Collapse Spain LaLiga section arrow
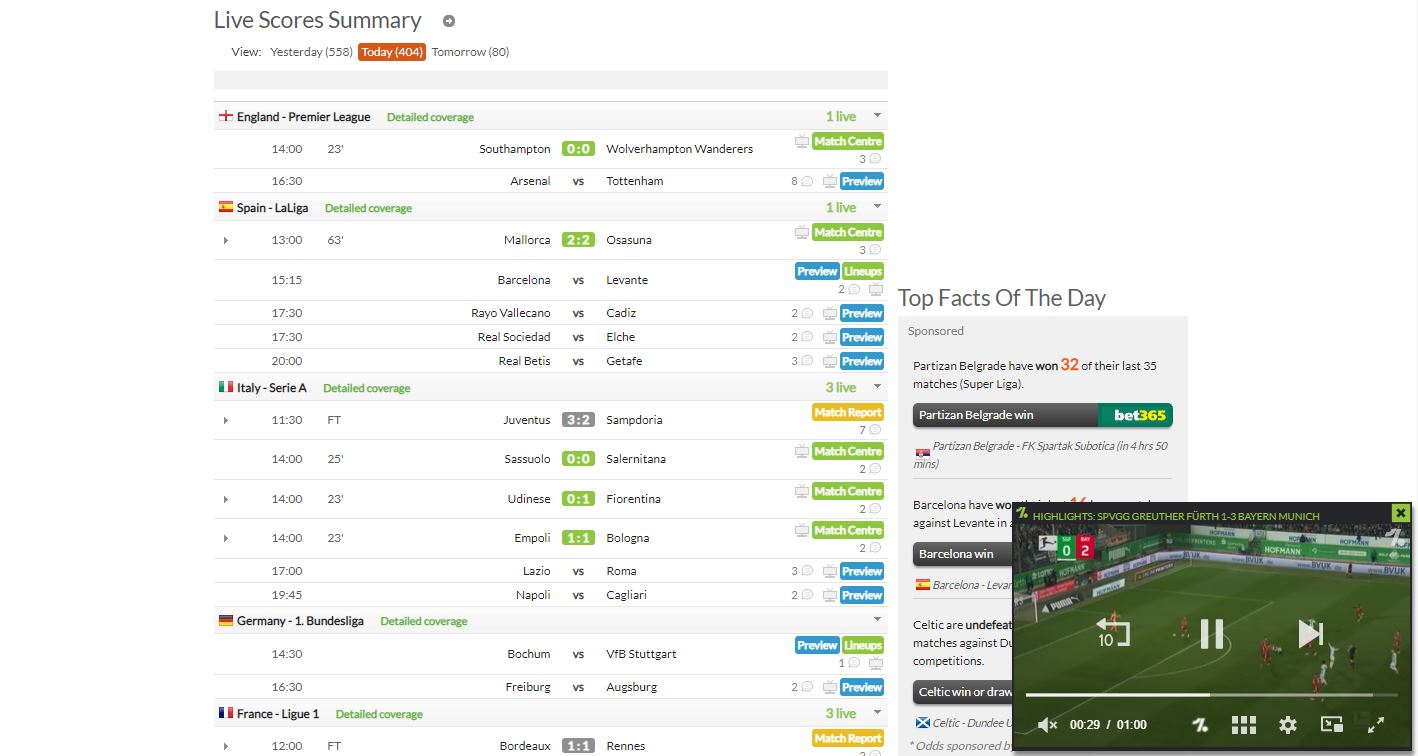The image size is (1418, 756). pos(877,207)
